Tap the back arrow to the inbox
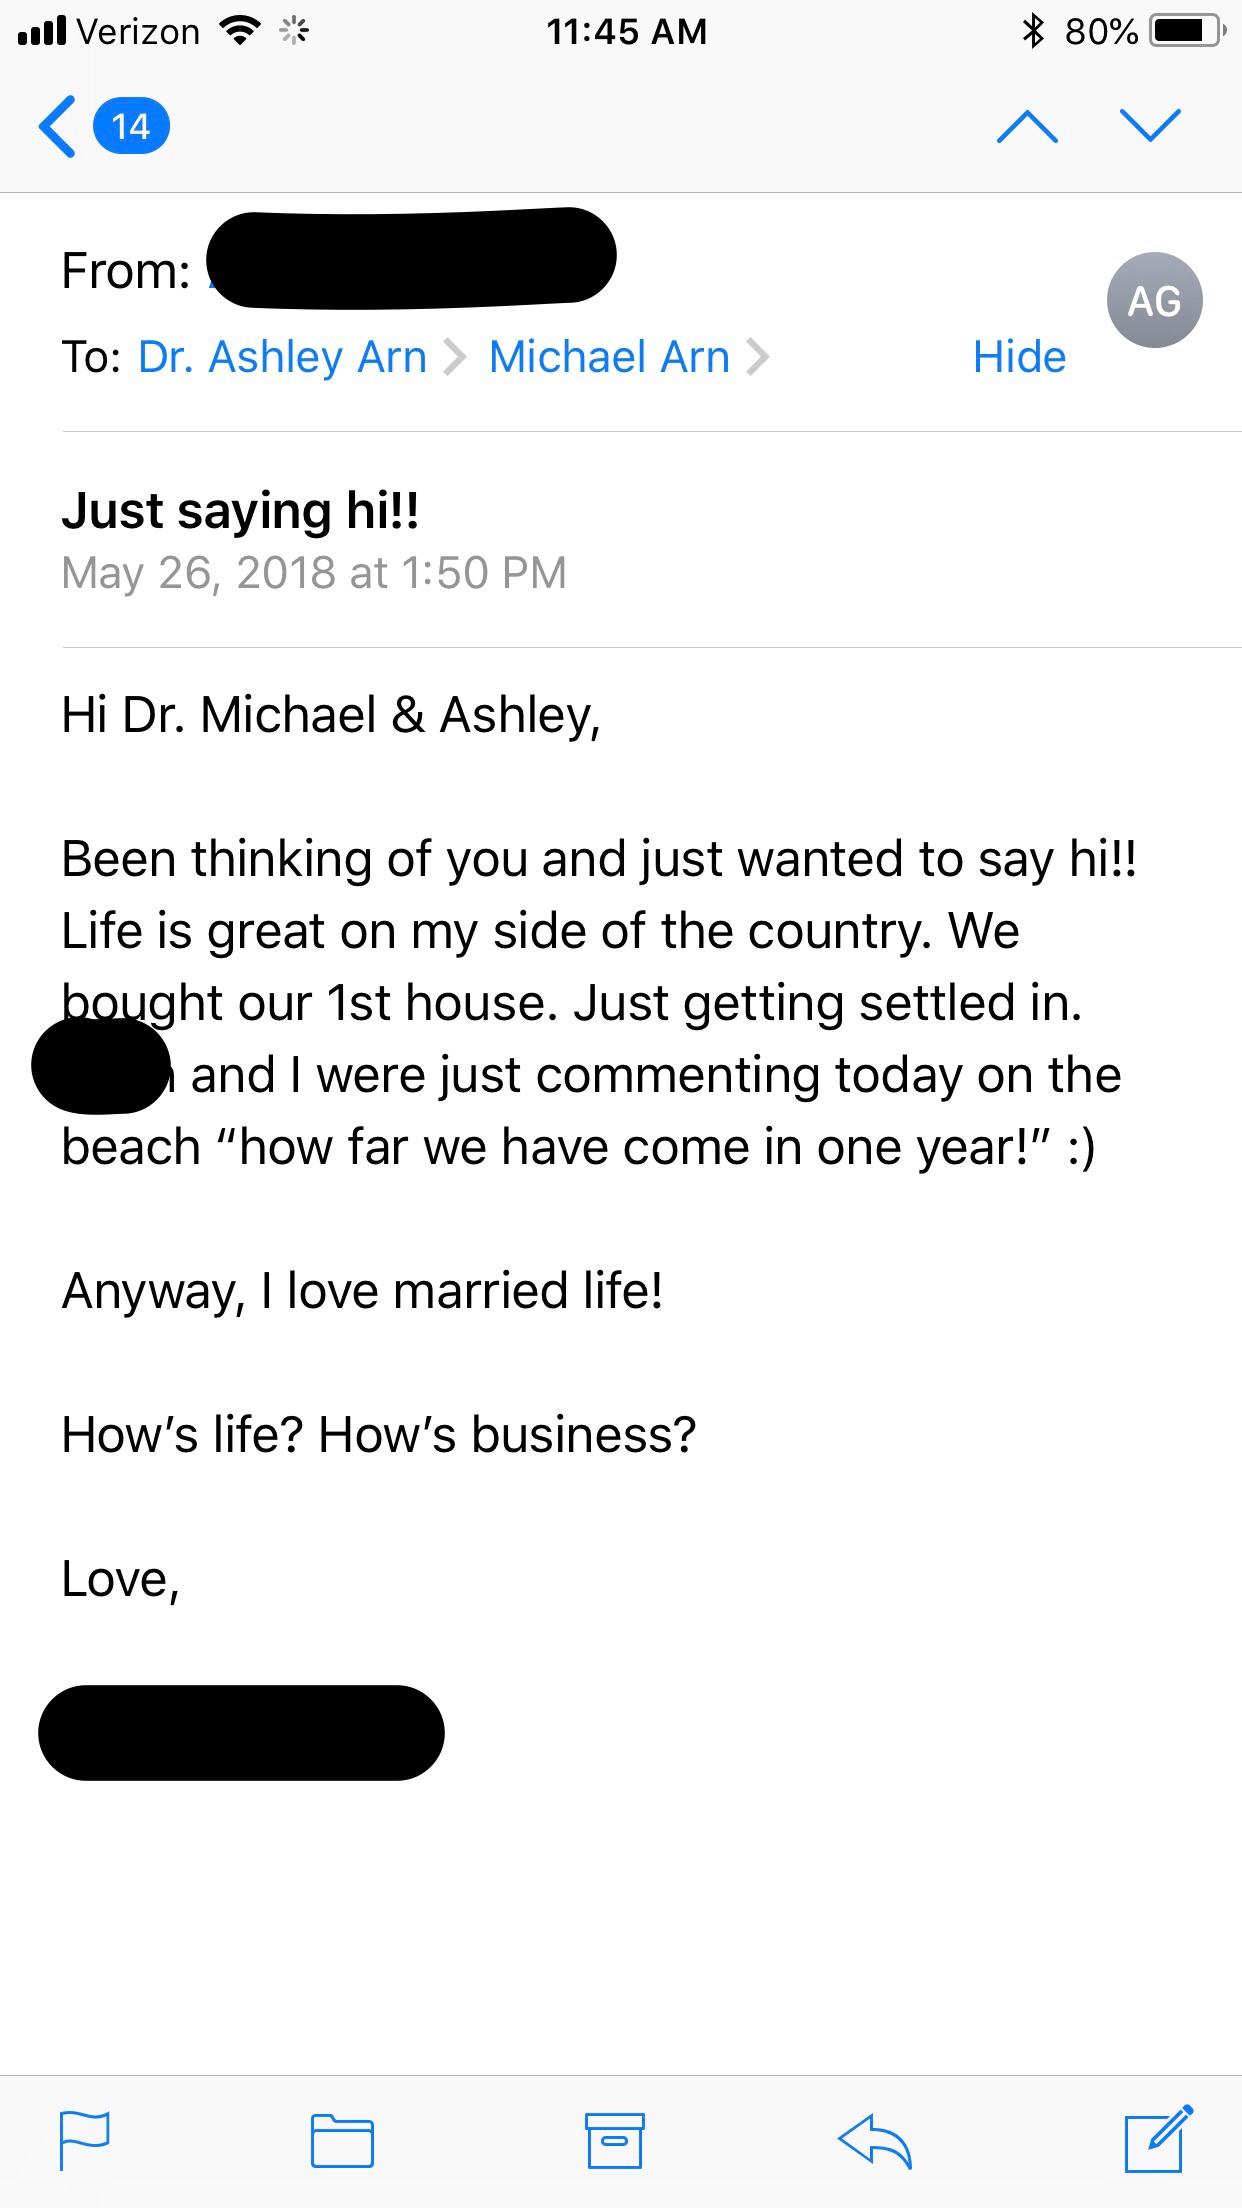 [x=57, y=126]
